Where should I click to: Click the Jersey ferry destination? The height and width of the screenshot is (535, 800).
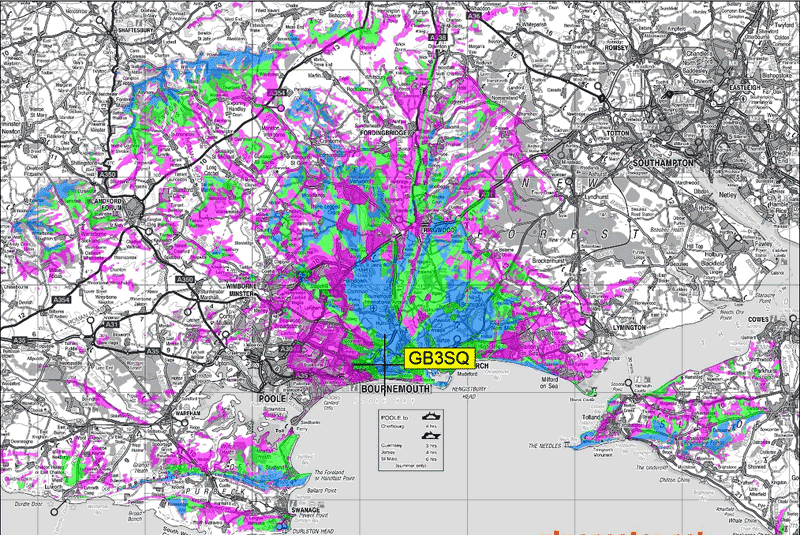[x=388, y=452]
